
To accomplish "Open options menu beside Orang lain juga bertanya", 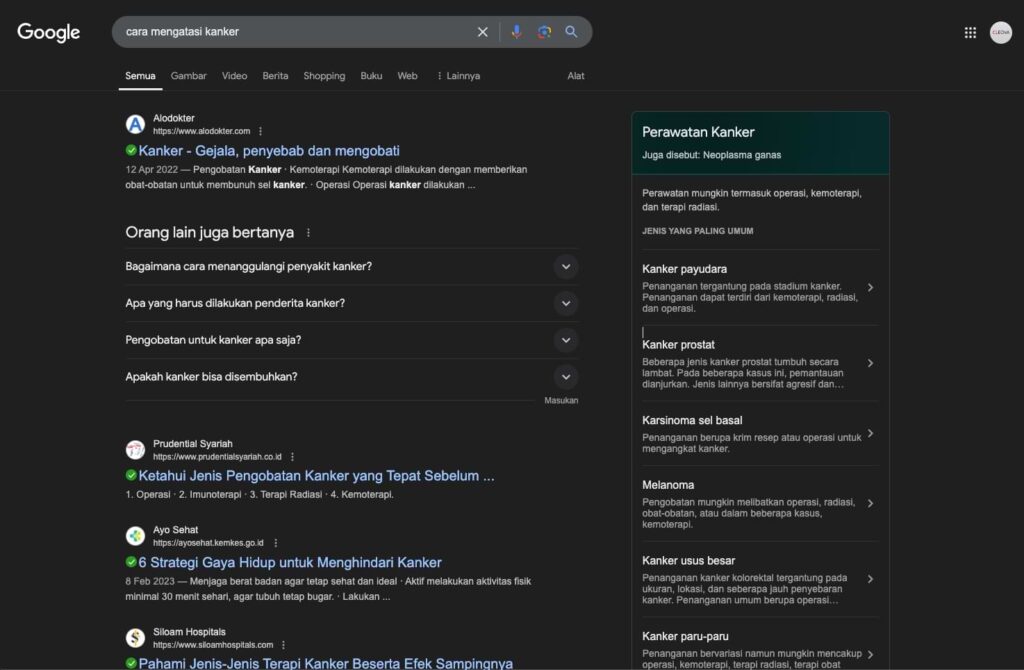I will (308, 232).
